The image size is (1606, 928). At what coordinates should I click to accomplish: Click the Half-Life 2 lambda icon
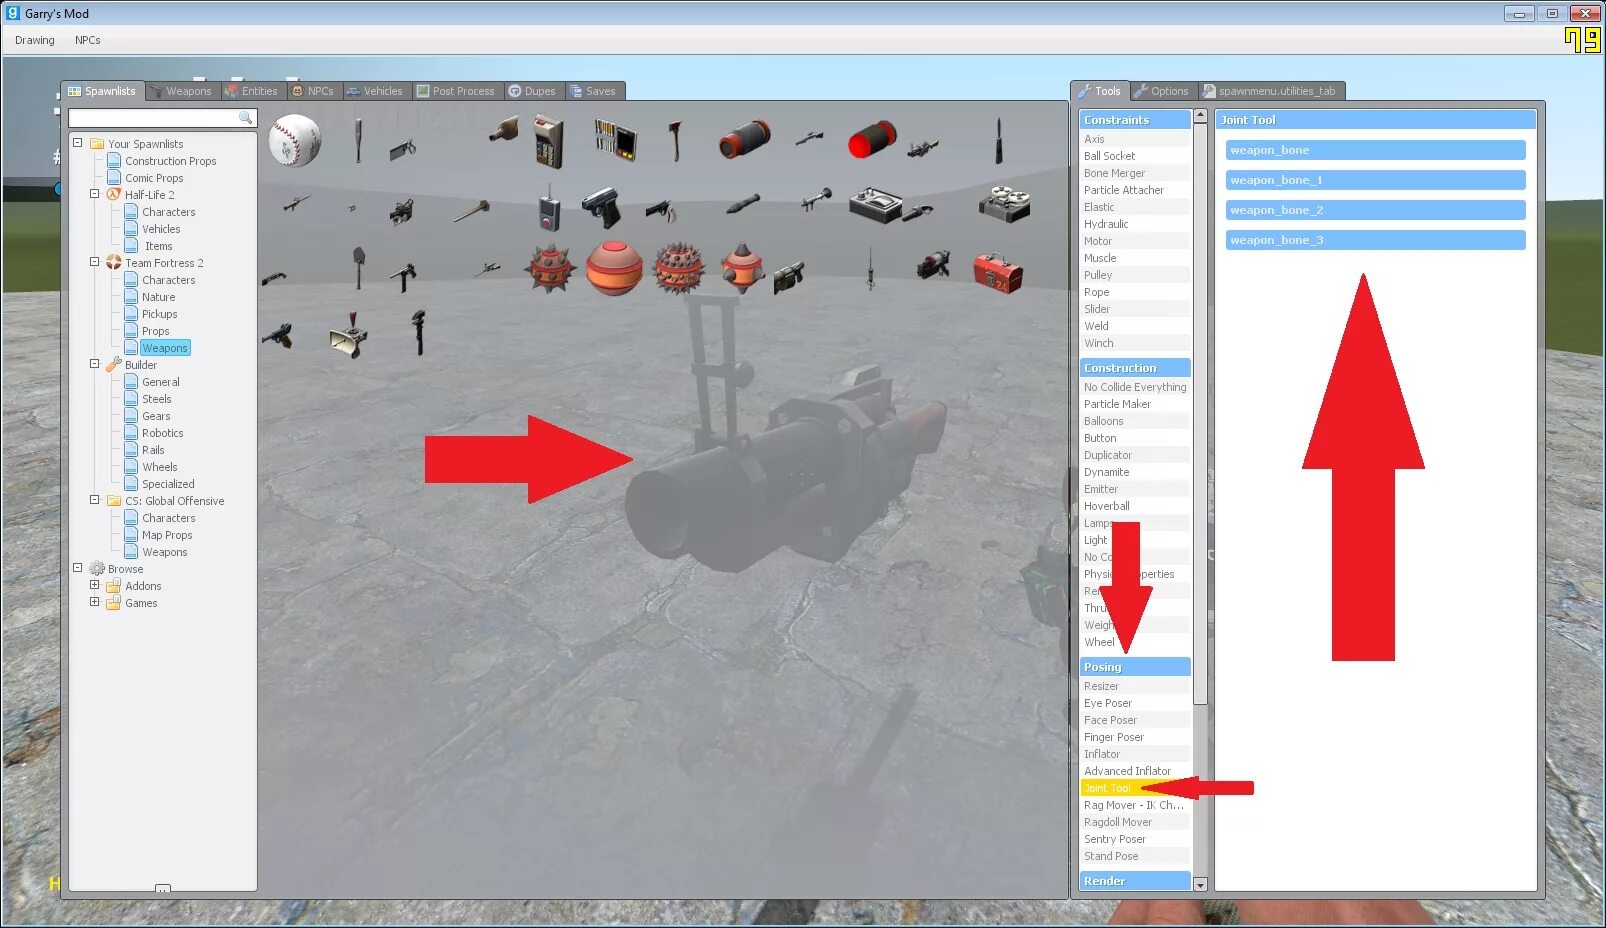(114, 195)
